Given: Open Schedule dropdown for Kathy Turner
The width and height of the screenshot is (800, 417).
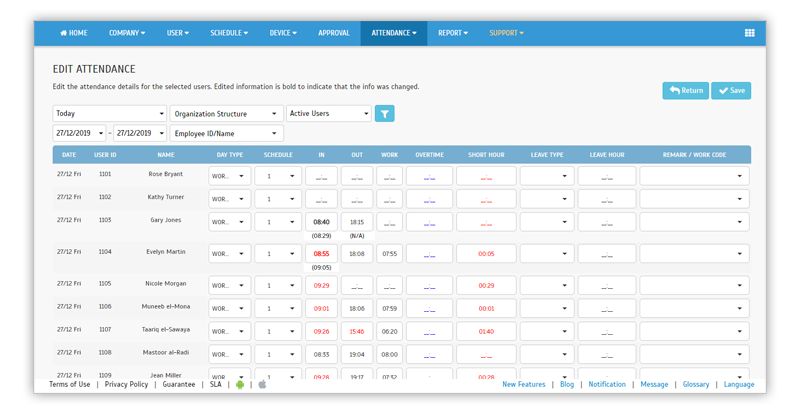Looking at the screenshot, I should (278, 199).
